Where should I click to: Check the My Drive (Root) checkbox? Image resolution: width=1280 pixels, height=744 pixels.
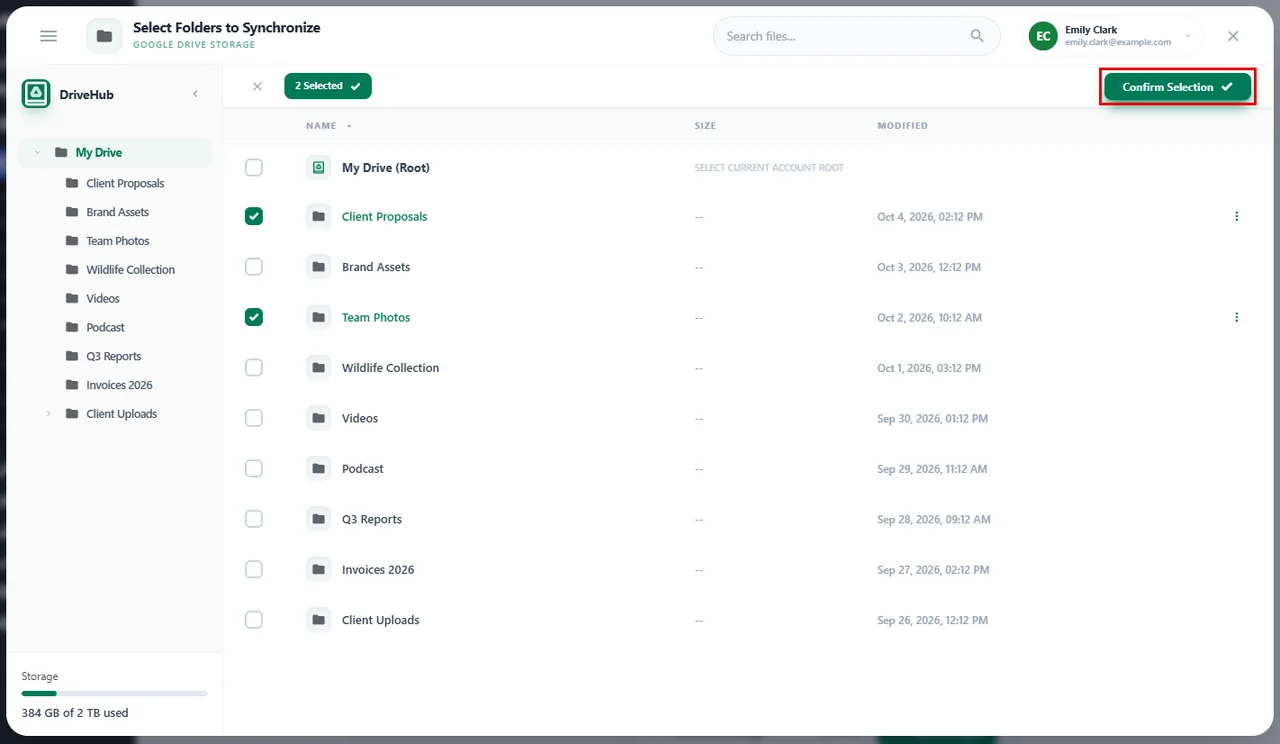click(x=254, y=168)
